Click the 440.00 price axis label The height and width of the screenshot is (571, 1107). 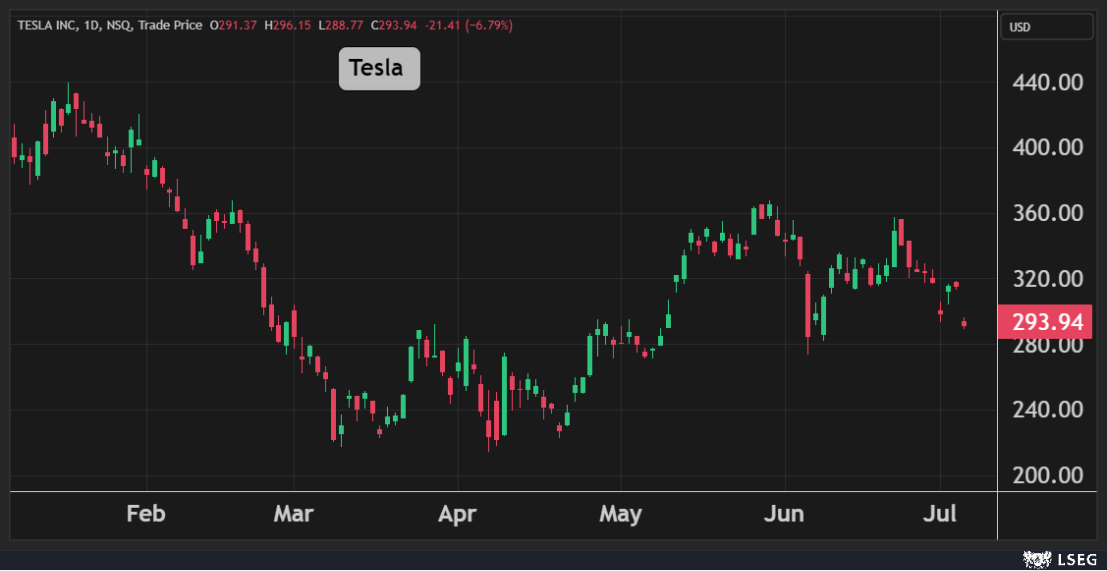click(x=1049, y=82)
